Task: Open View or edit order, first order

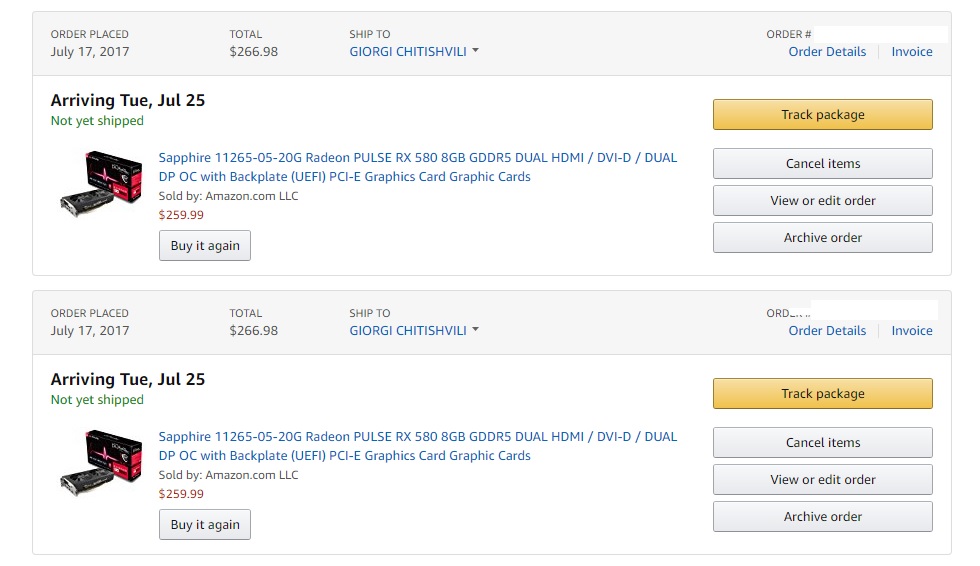Action: pos(822,201)
